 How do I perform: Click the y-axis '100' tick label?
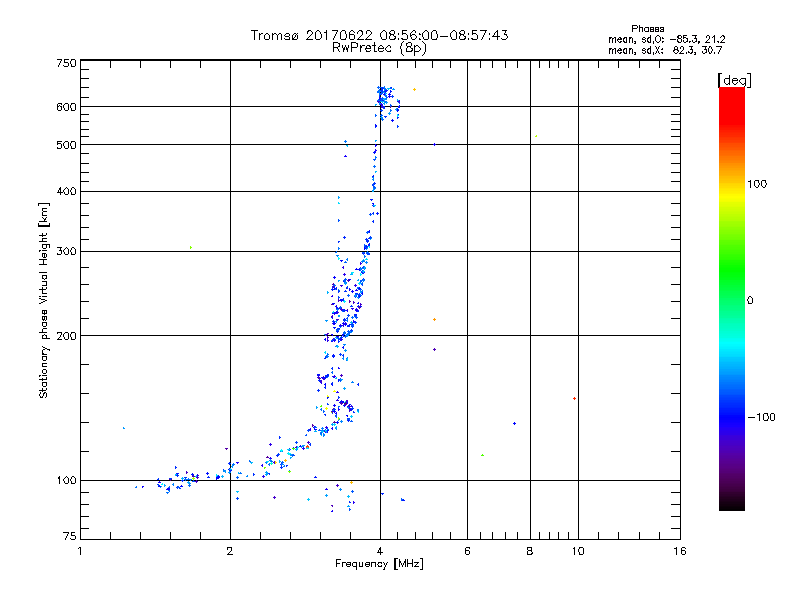[66, 481]
